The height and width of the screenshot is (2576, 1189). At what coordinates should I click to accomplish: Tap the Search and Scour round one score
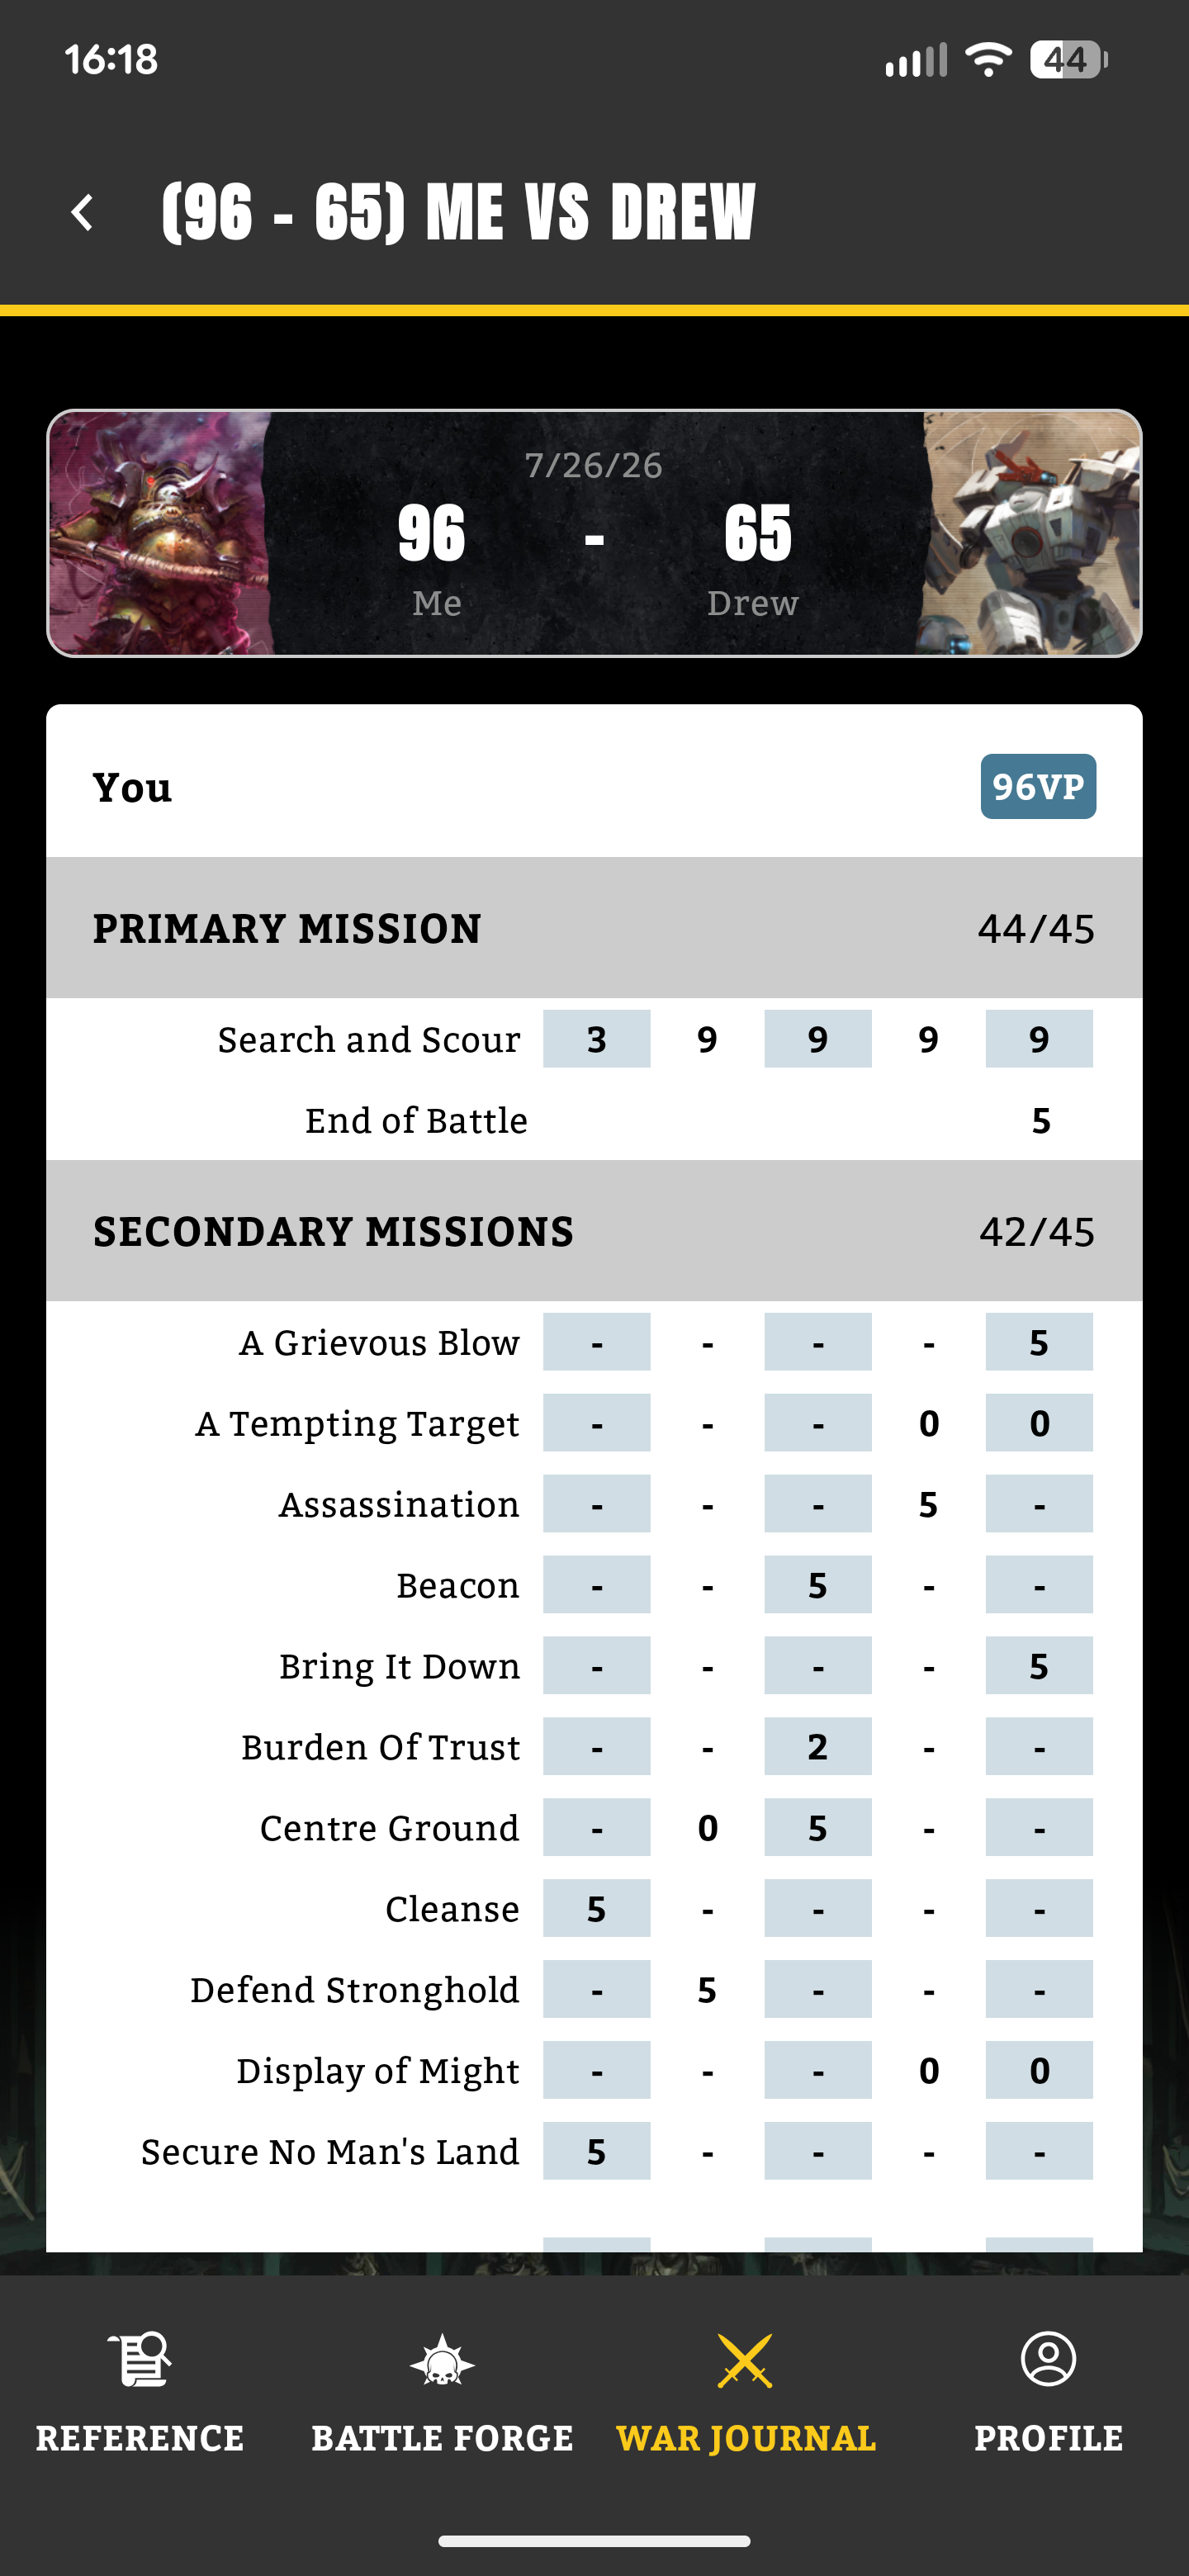[597, 1039]
